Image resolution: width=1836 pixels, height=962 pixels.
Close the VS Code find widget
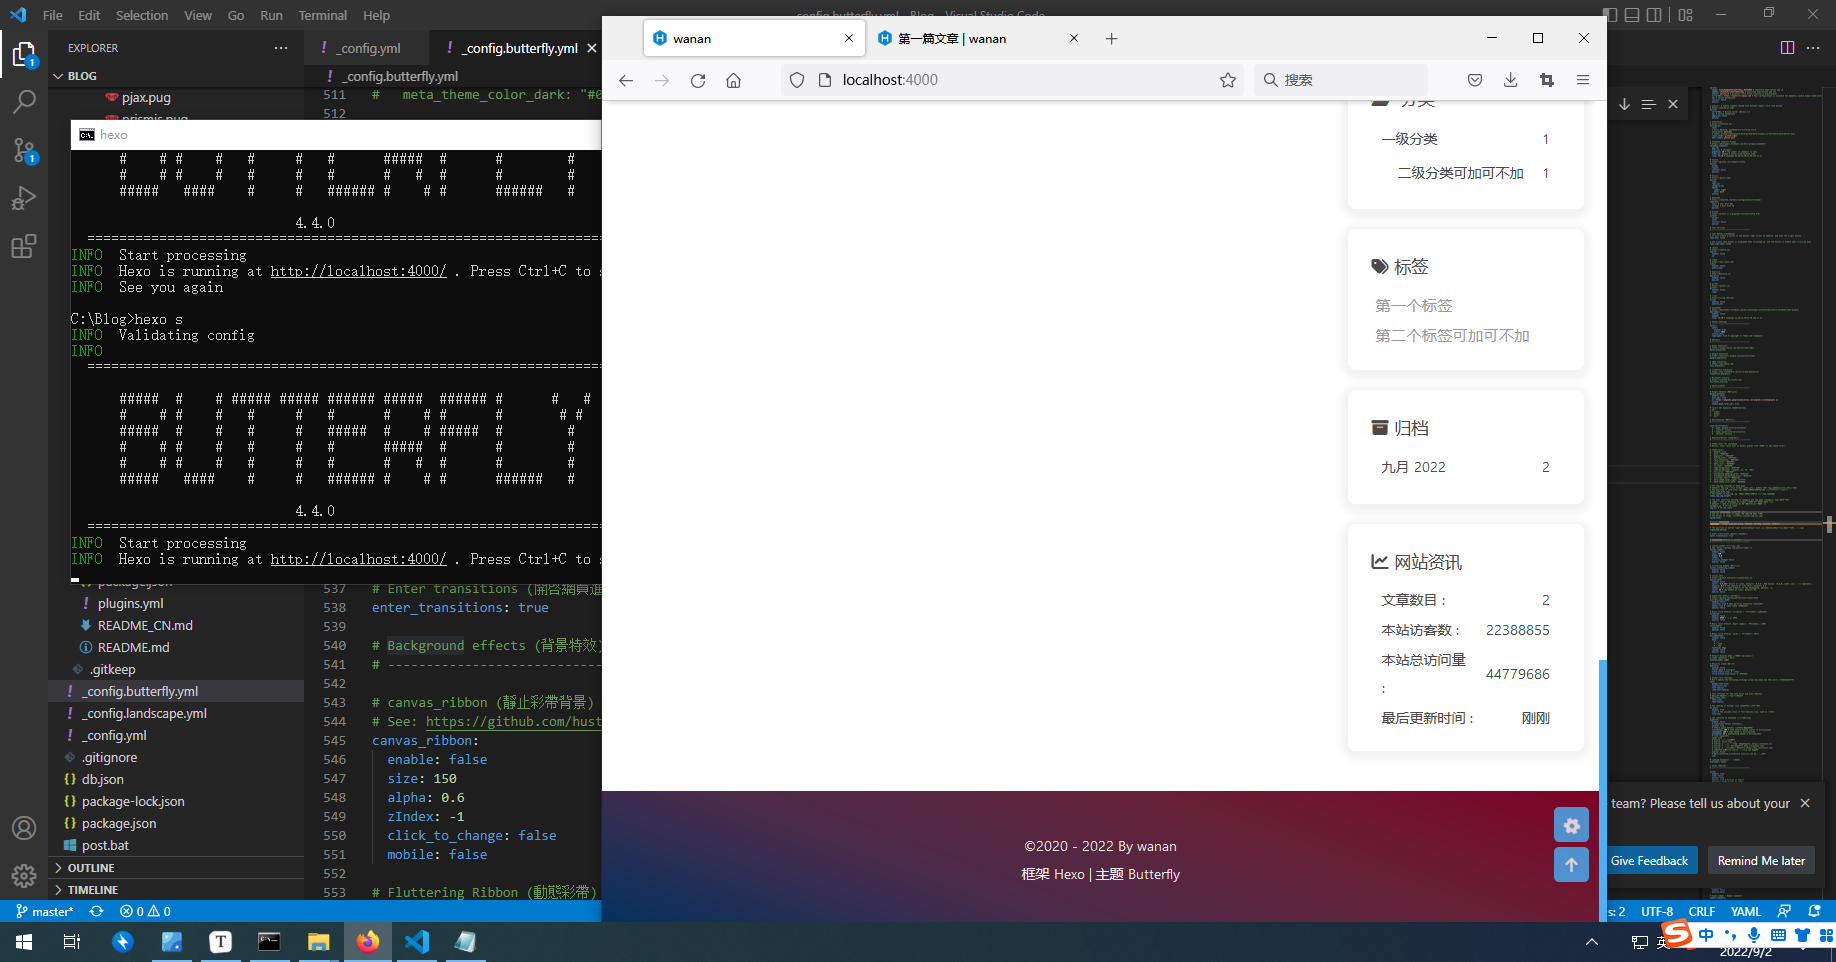point(1673,104)
